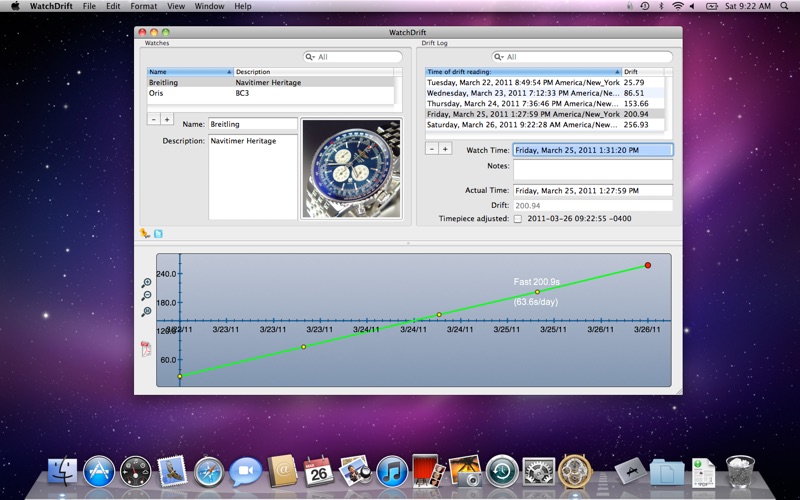Open iCal from the Dock

(319, 471)
